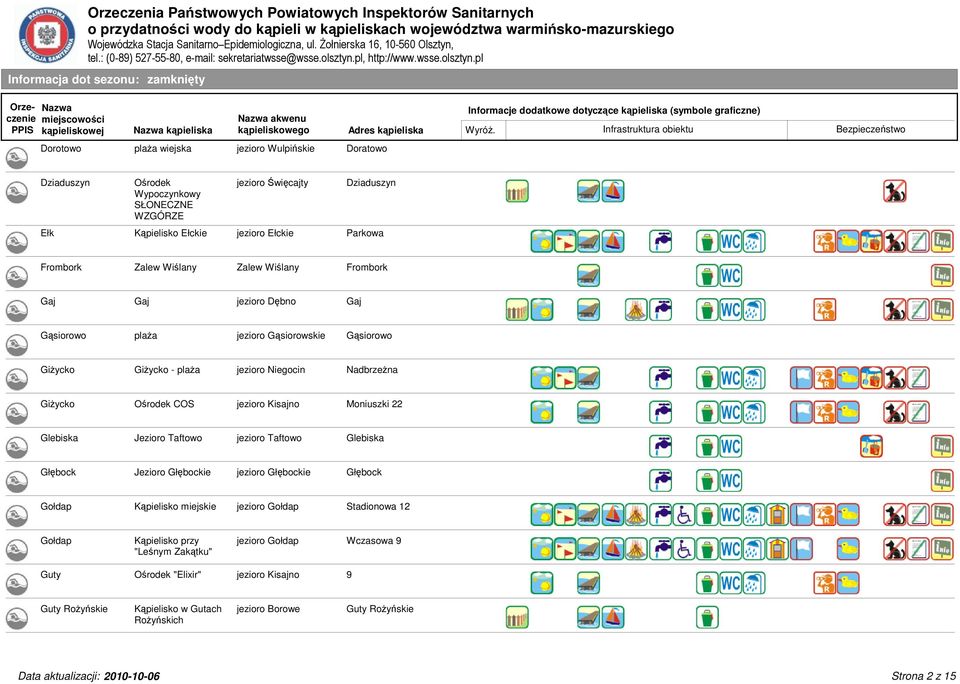
Task: Click the white flag icon in Nadbrzeżna row
Action: click(801, 378)
